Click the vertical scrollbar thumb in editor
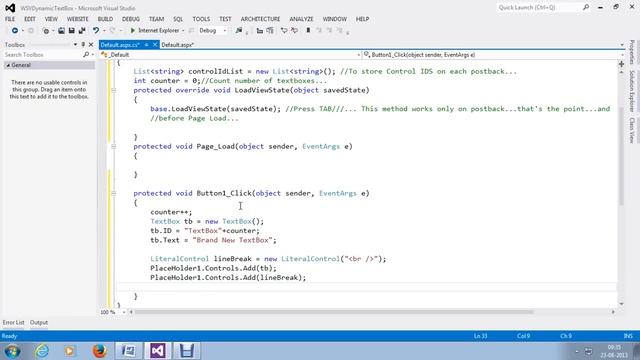The image size is (640, 360). pos(621,155)
